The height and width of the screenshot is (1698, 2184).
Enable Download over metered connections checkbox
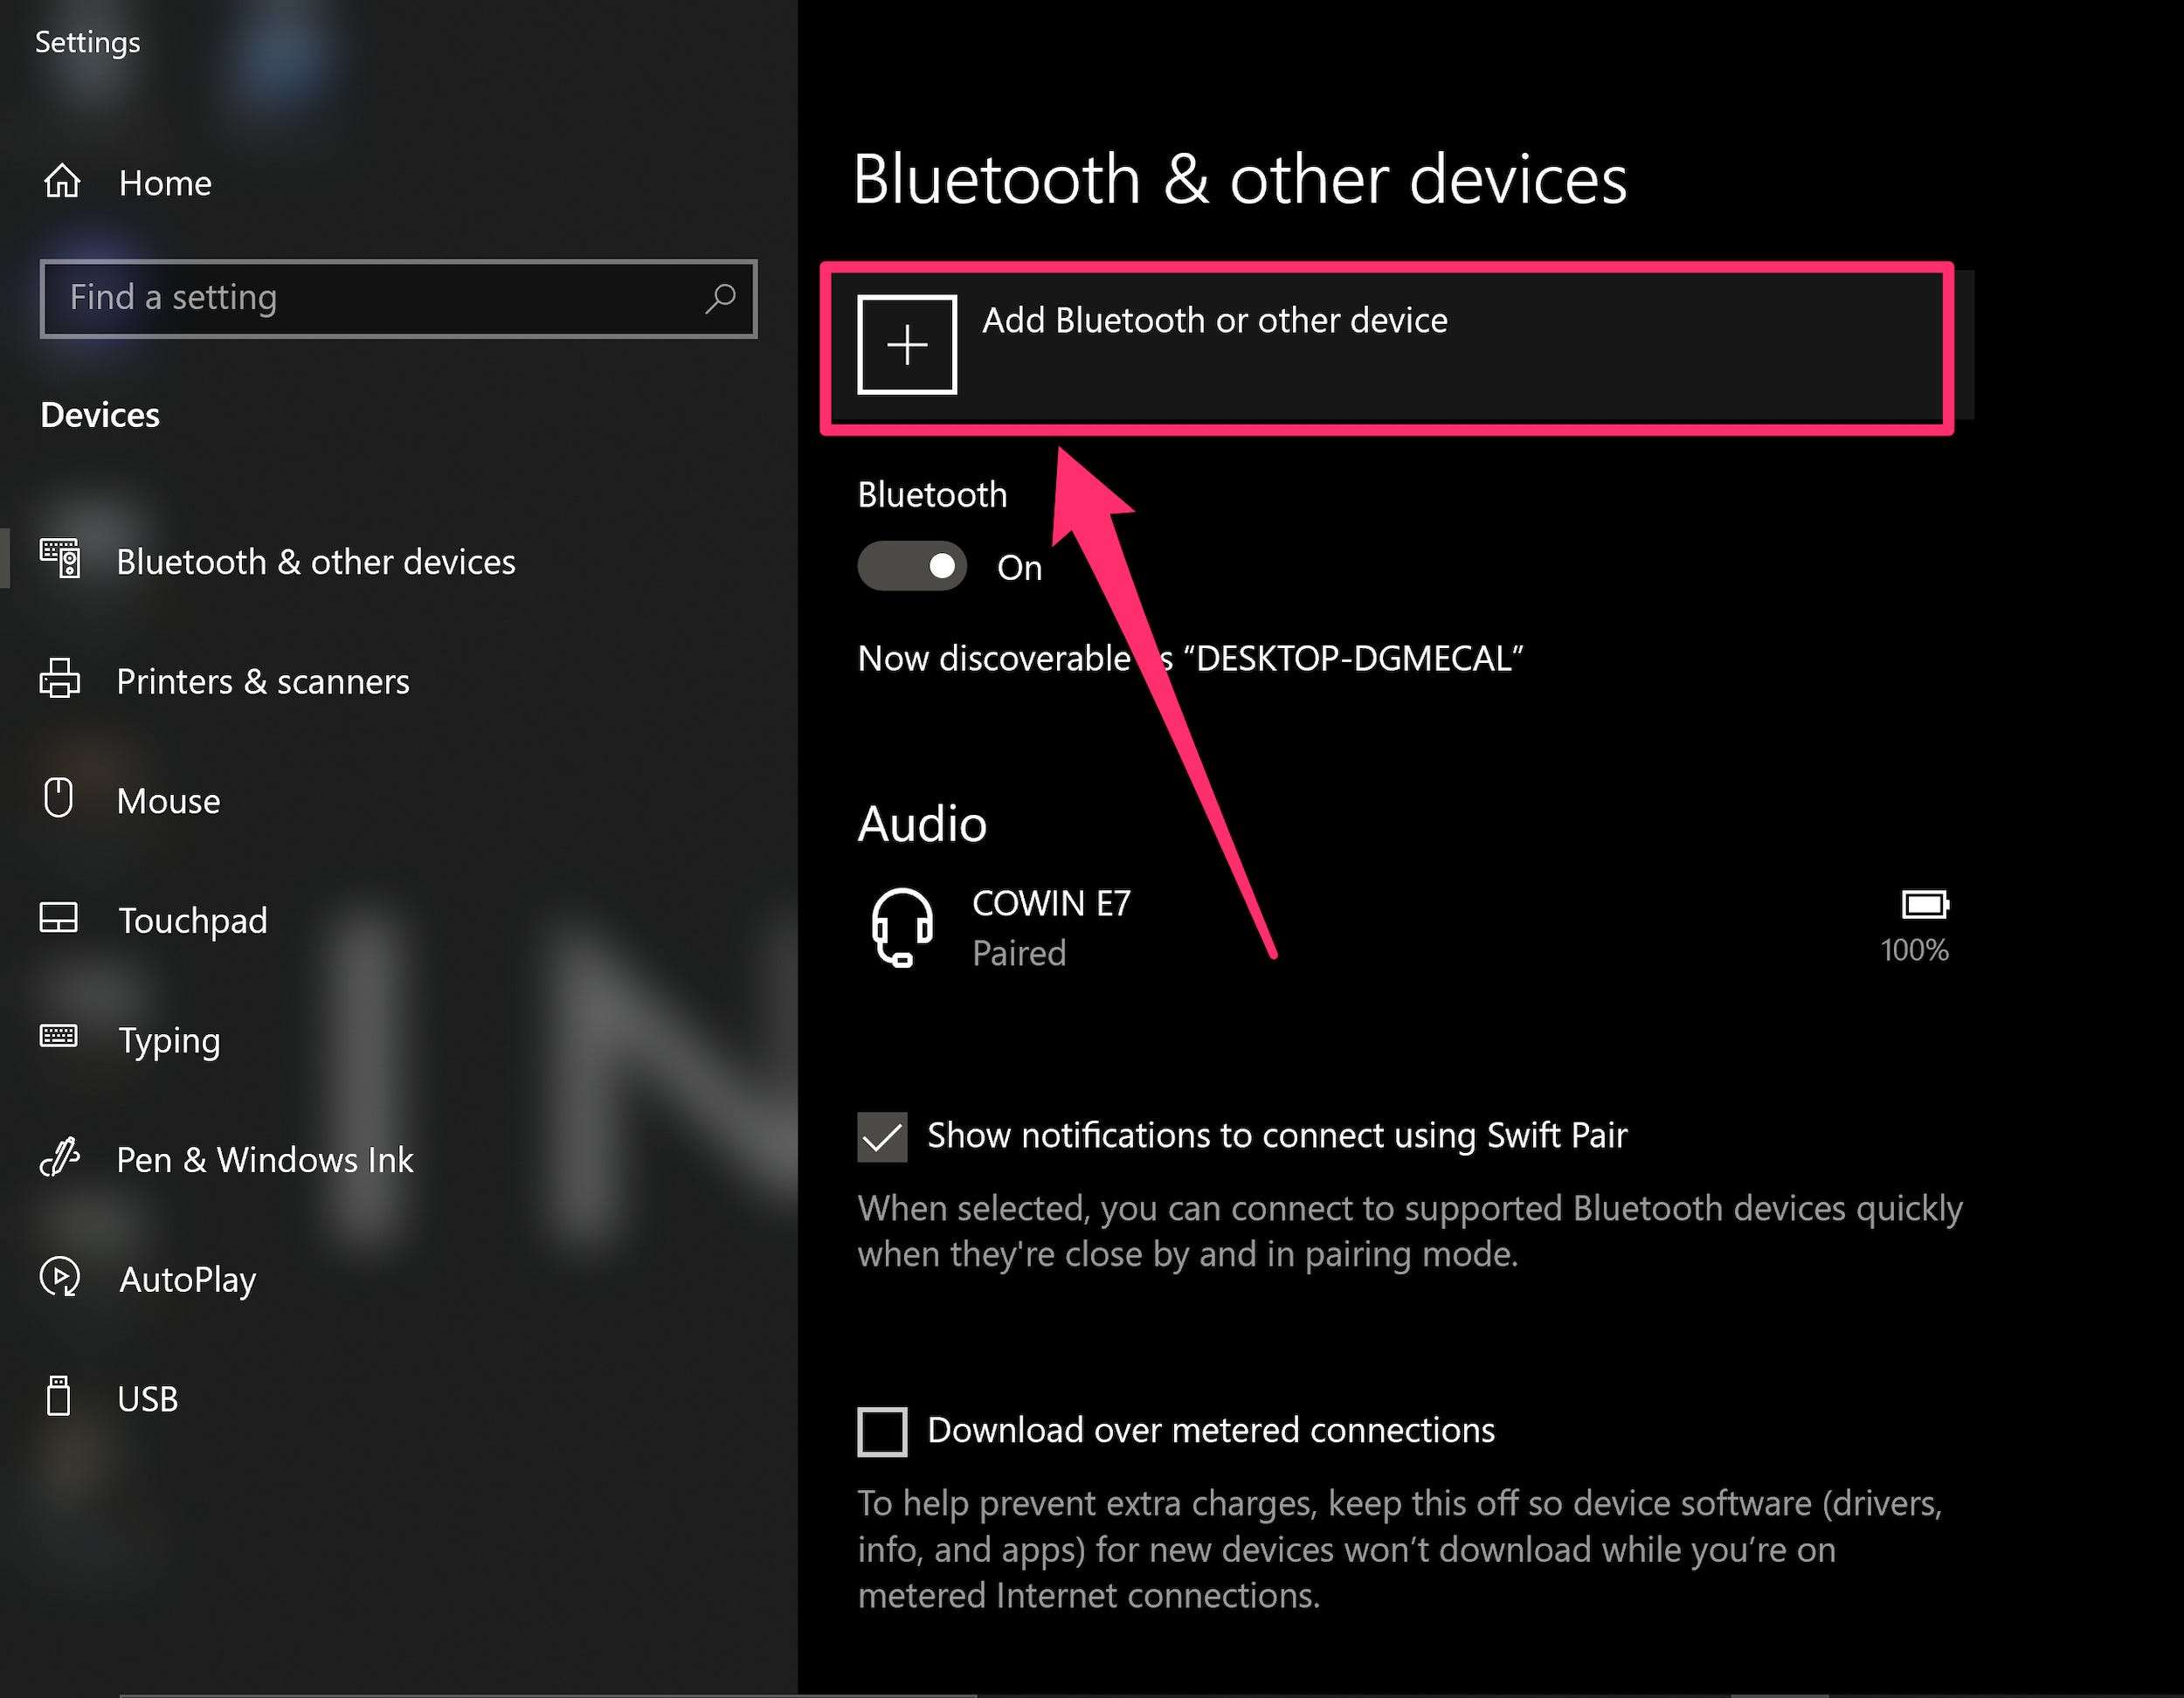click(883, 1427)
